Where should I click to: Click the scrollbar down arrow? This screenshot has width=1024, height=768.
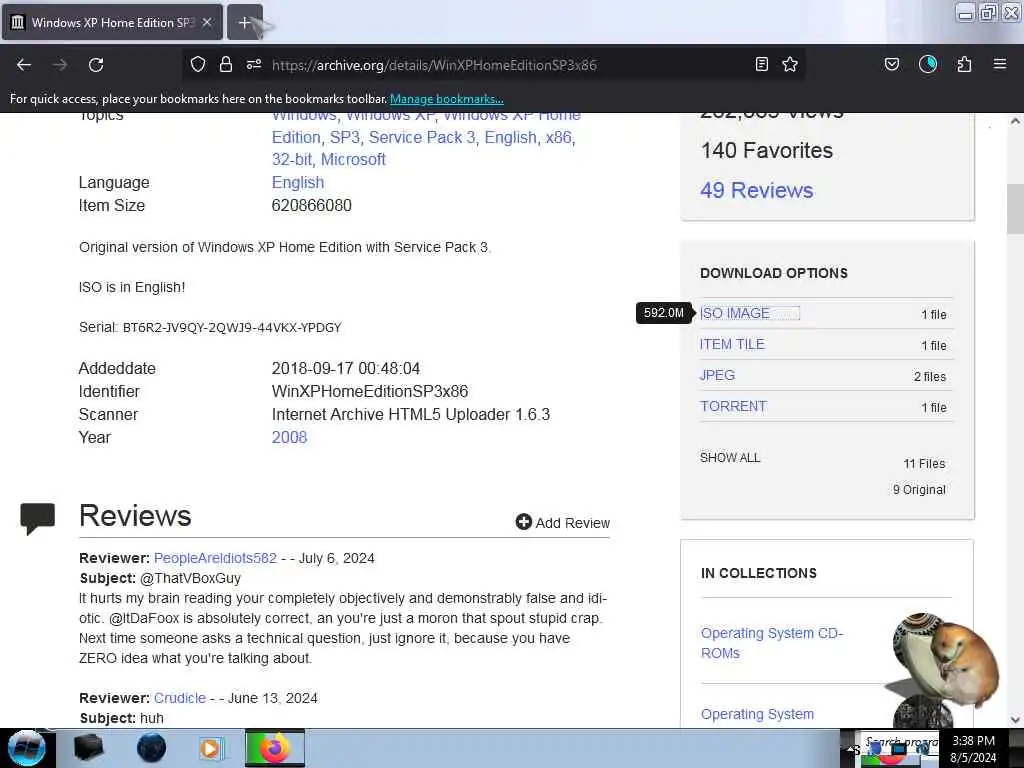tap(1015, 720)
